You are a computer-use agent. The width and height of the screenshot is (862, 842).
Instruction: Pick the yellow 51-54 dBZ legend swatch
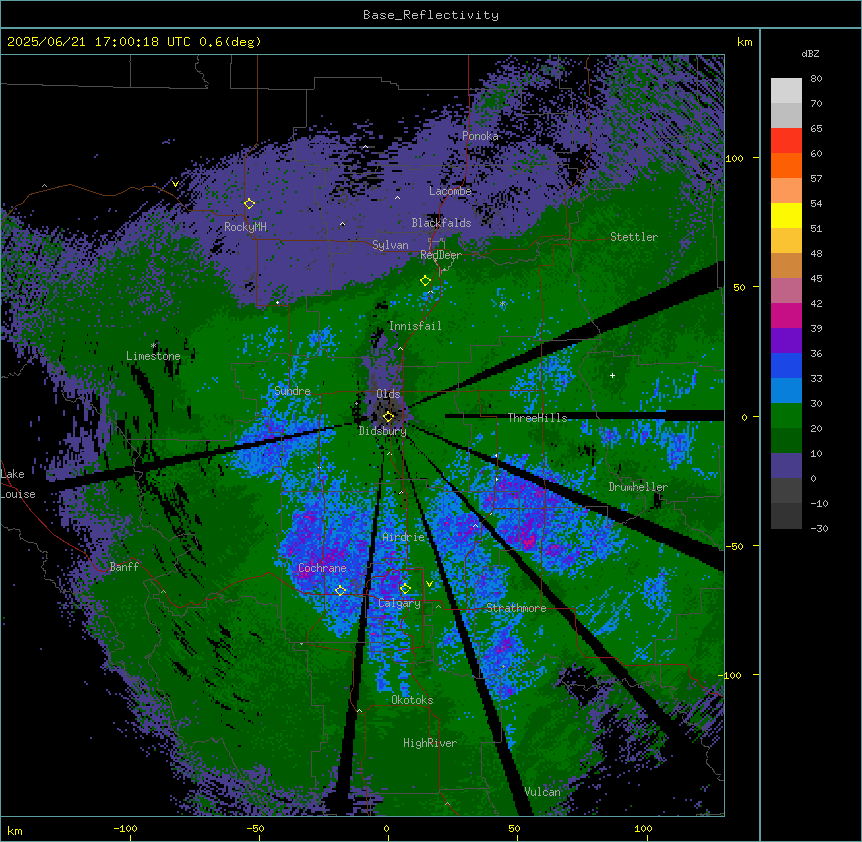[786, 216]
